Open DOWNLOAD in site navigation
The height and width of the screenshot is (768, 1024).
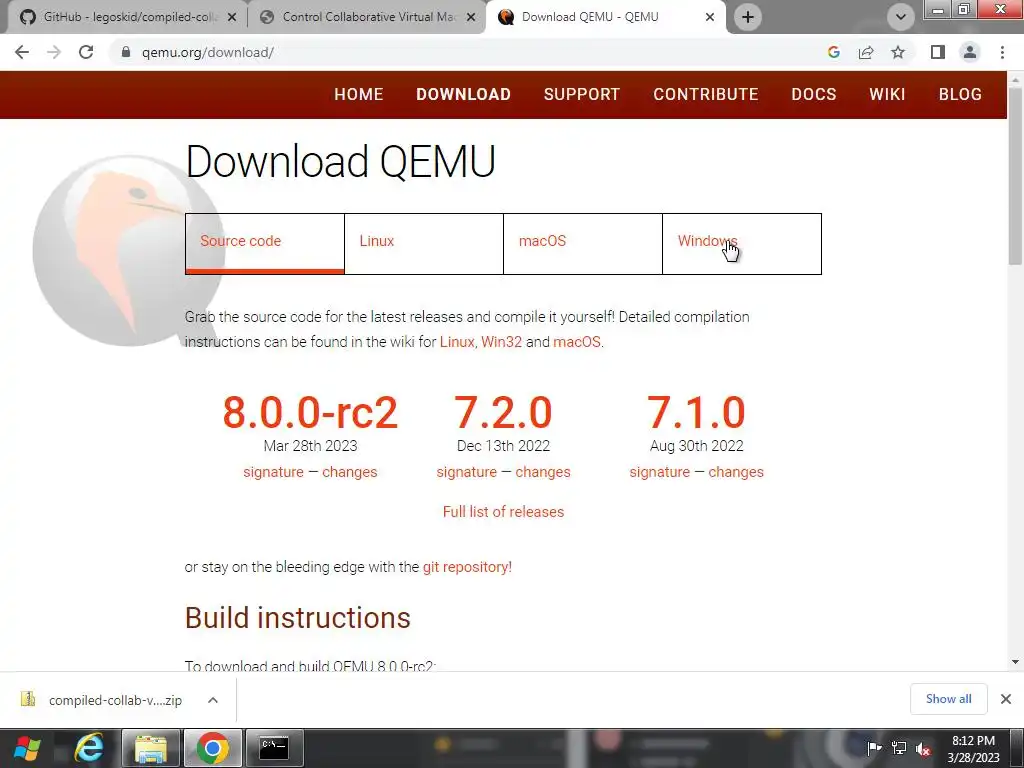coord(464,94)
